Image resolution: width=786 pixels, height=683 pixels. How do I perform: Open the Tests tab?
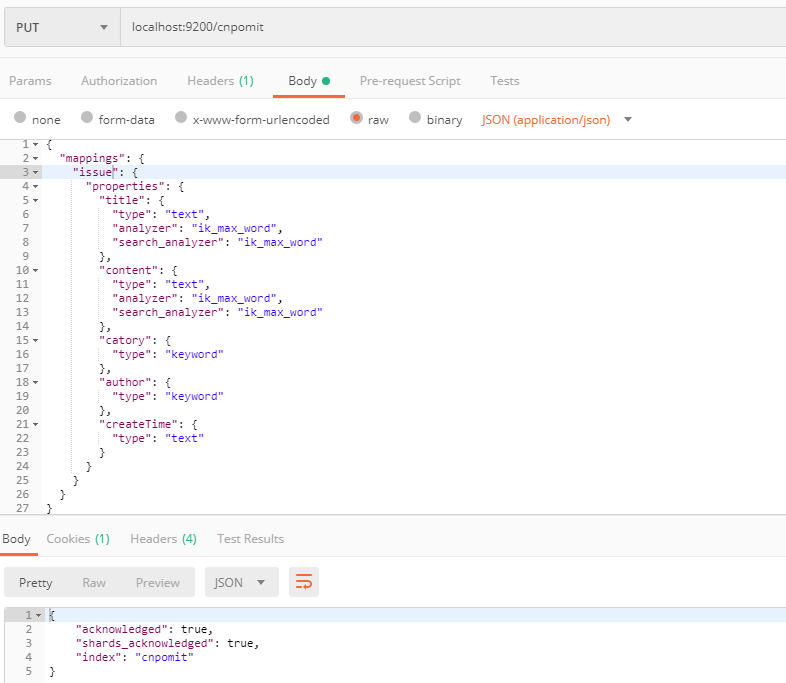pos(504,81)
